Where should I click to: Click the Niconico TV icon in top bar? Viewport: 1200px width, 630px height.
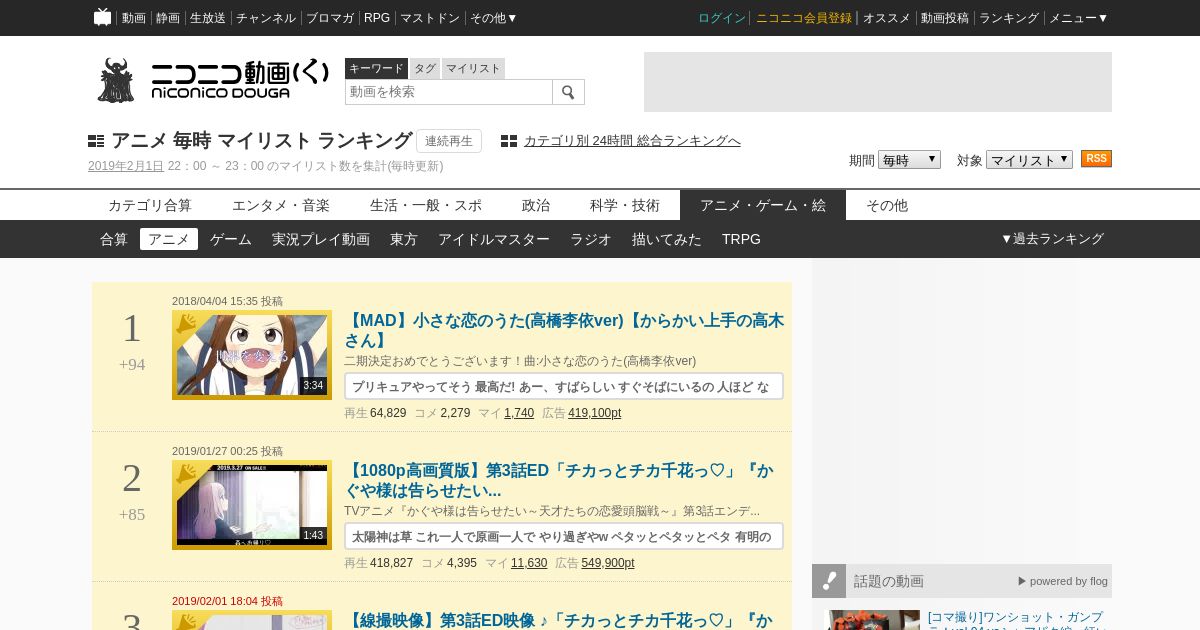(x=102, y=17)
